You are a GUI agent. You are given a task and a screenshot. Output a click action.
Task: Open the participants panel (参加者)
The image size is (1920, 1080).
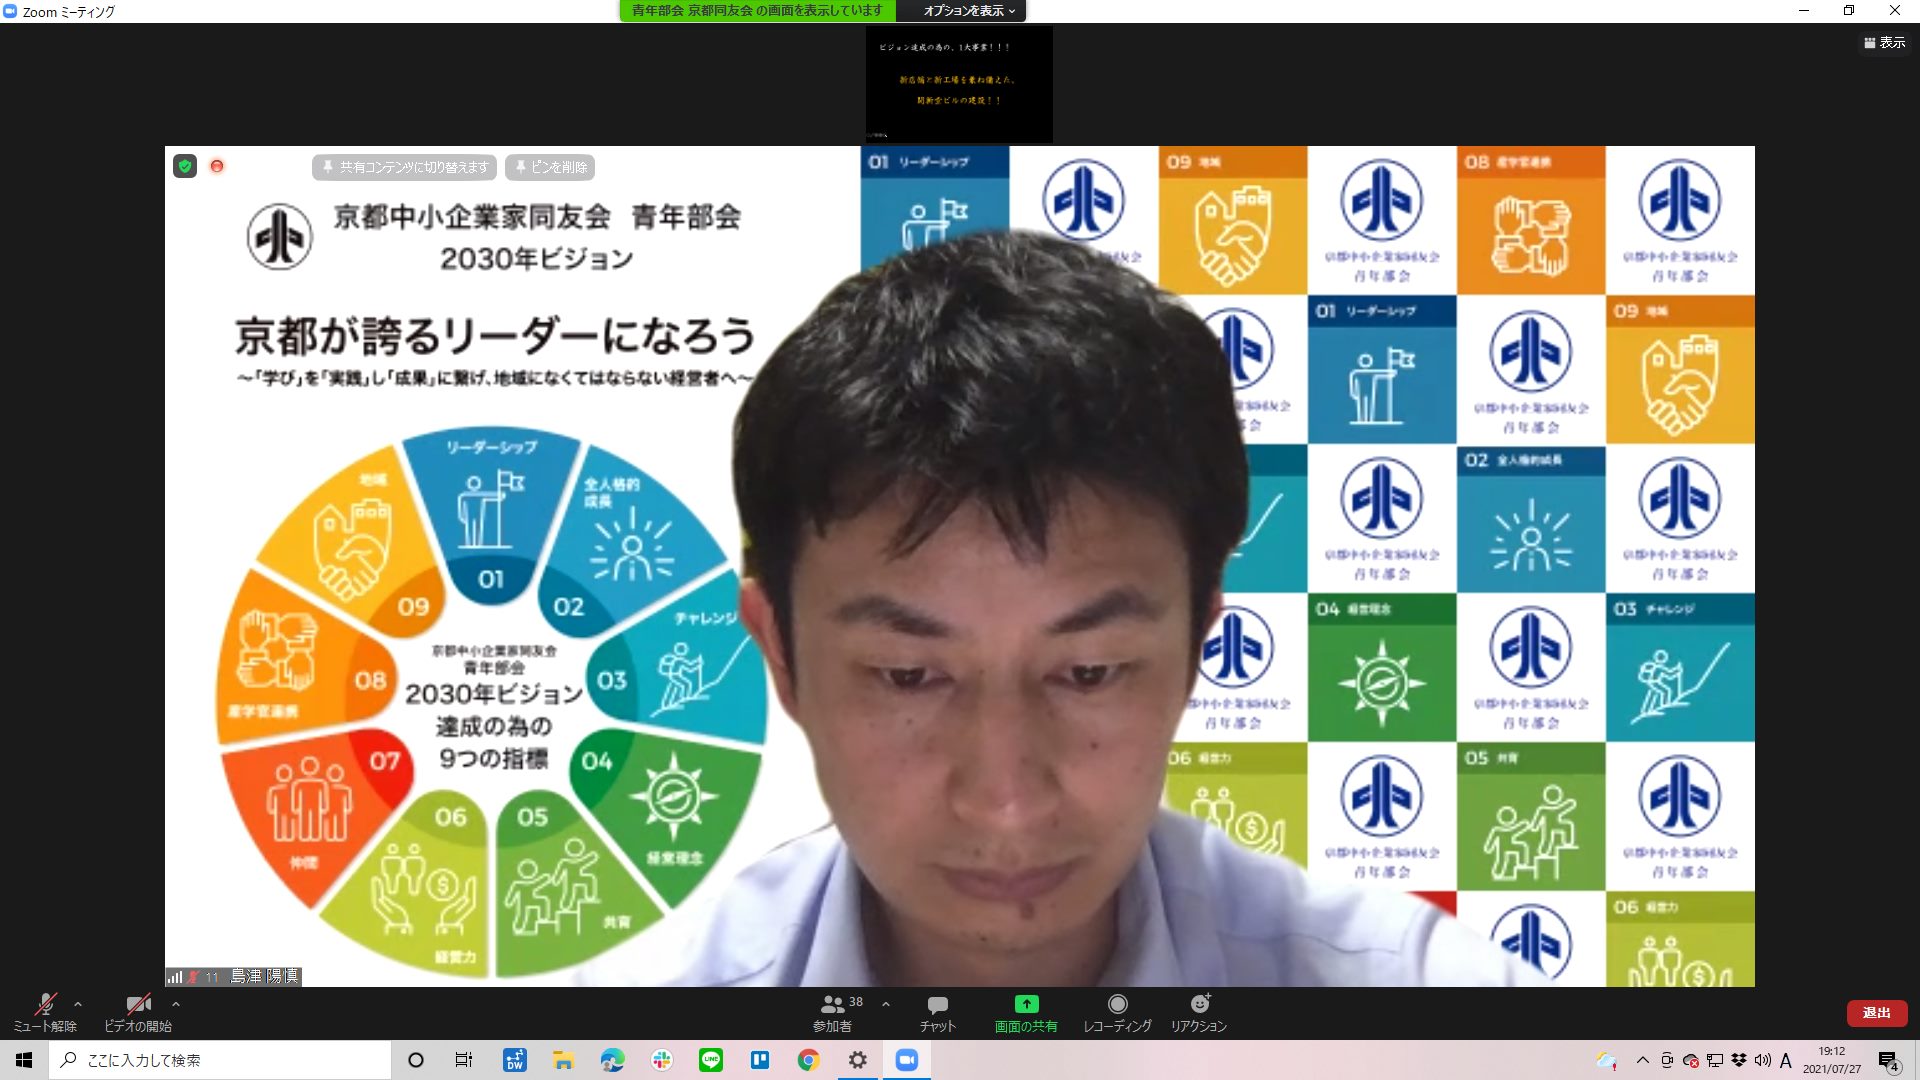833,1012
